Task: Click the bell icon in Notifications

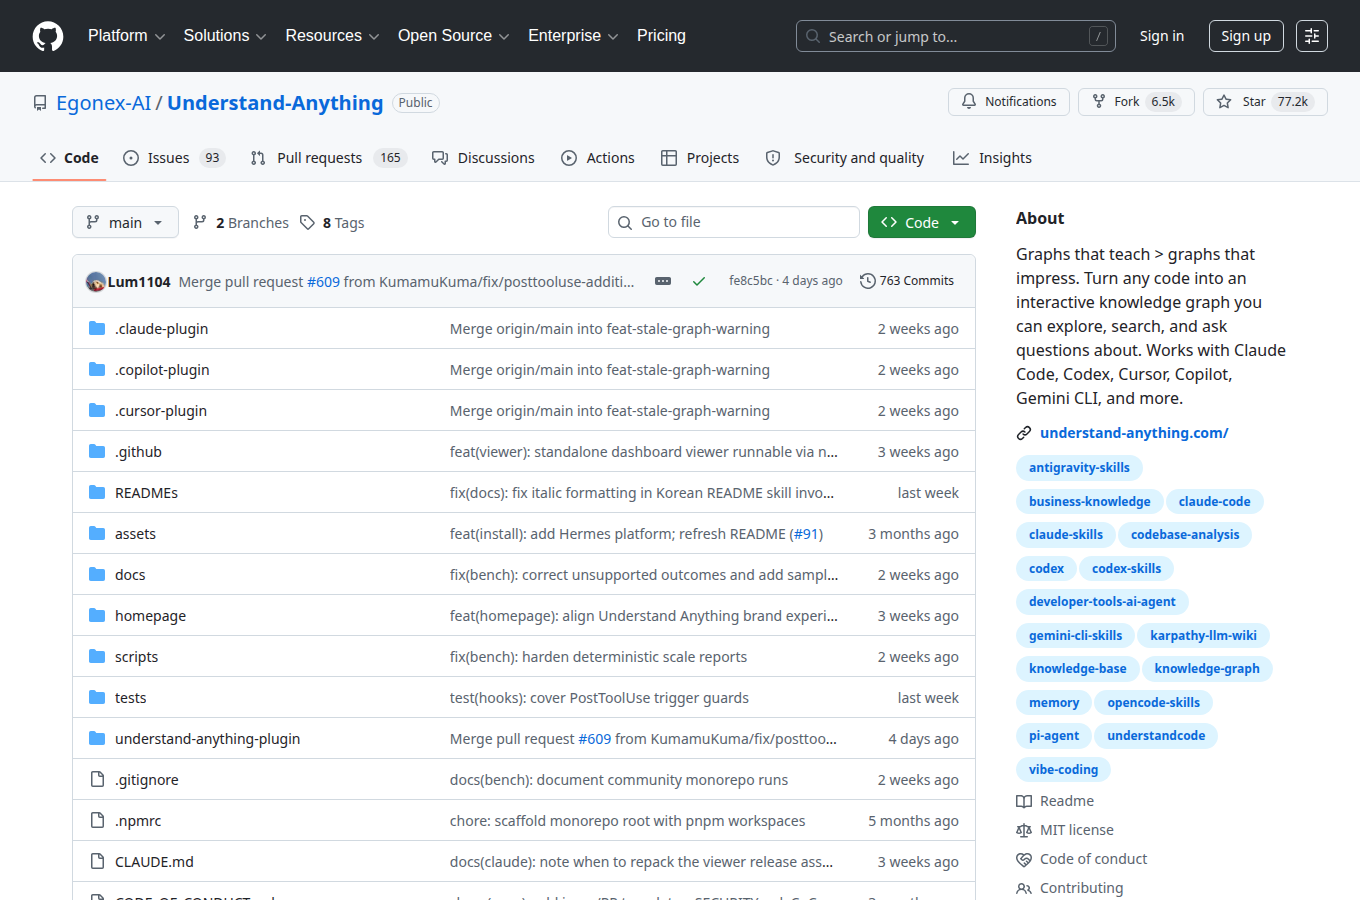Action: 969,102
